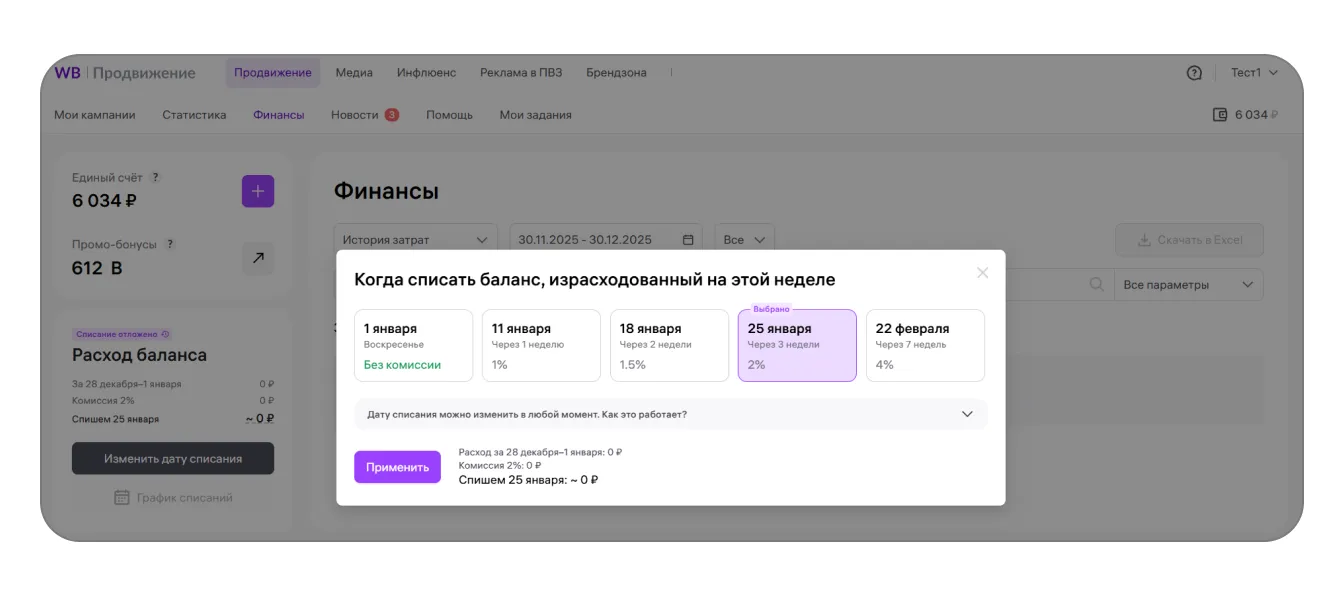
Task: Click the help question mark icon
Action: point(1193,73)
